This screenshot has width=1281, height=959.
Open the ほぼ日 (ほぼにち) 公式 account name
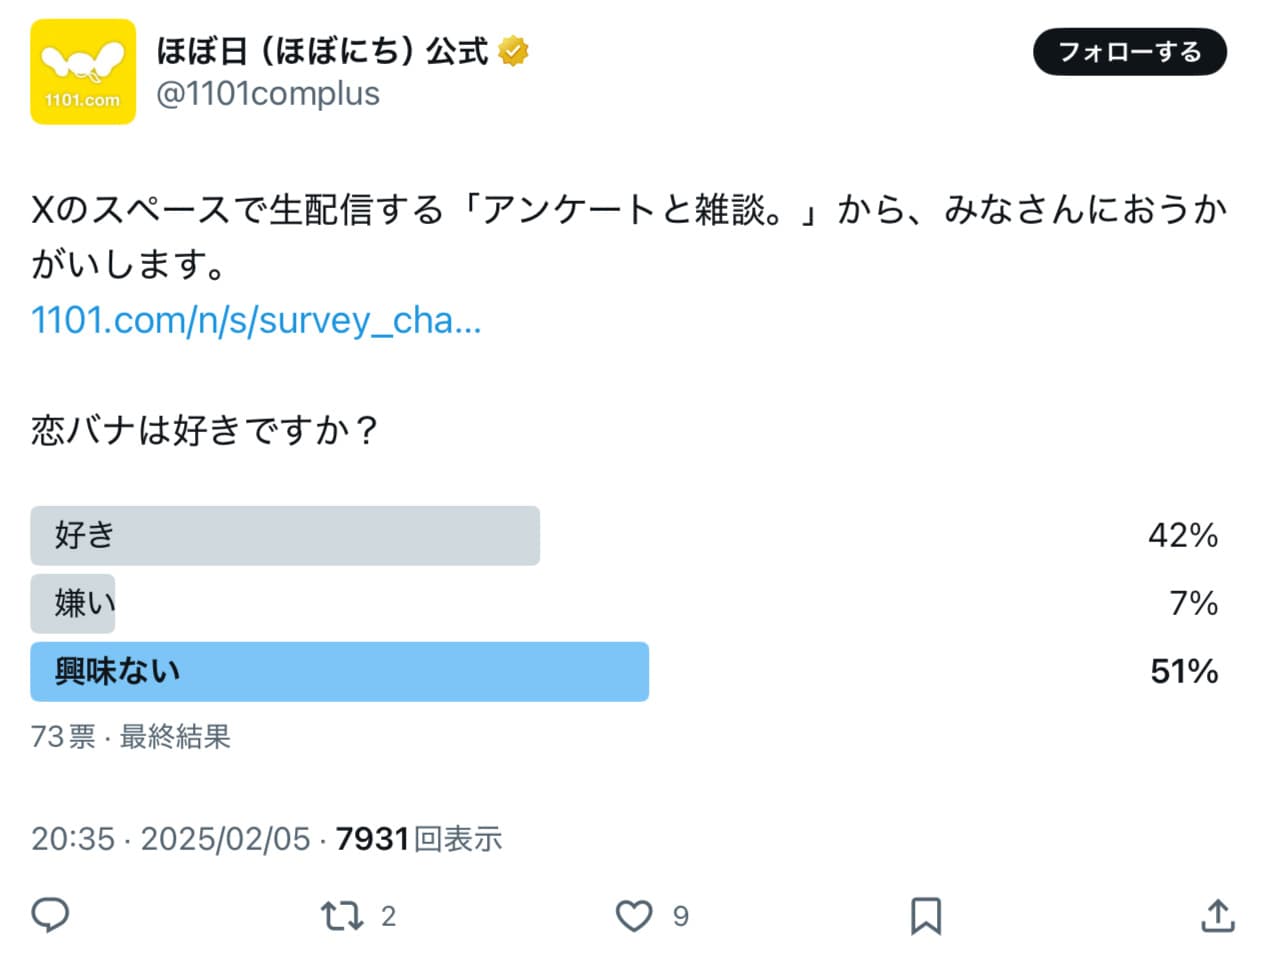click(x=322, y=51)
